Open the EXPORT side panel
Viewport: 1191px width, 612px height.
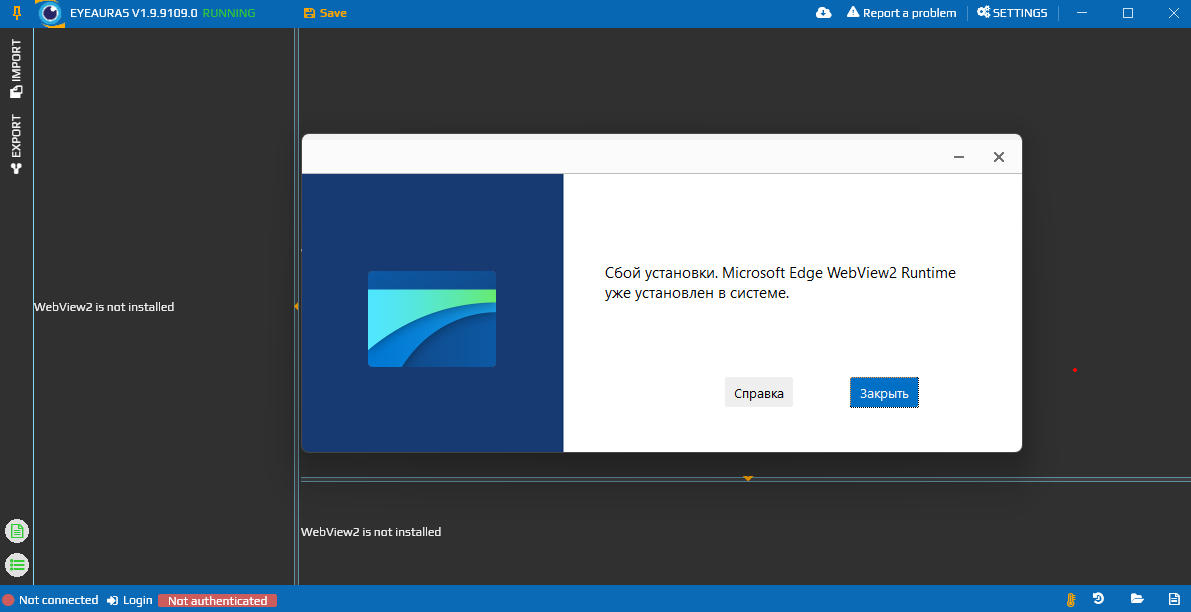point(16,145)
